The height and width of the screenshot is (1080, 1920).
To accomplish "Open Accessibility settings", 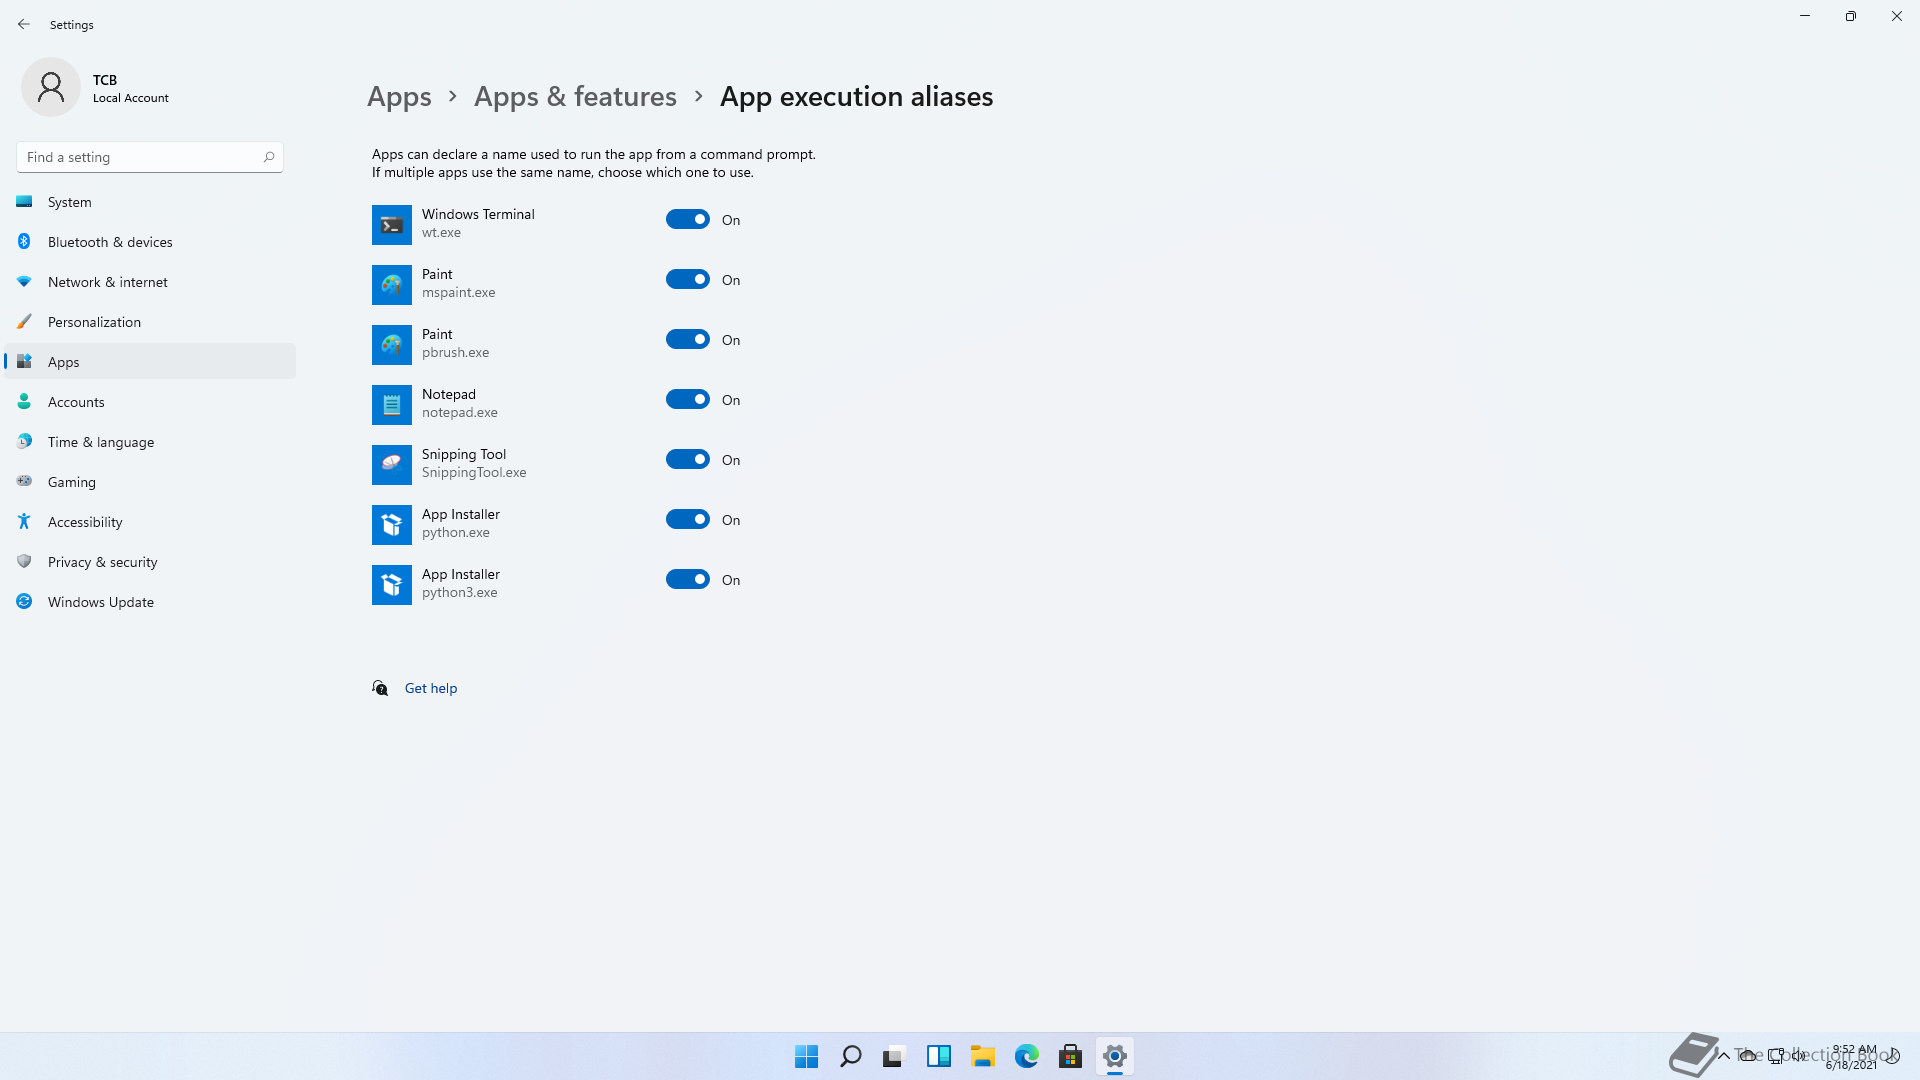I will (x=150, y=522).
